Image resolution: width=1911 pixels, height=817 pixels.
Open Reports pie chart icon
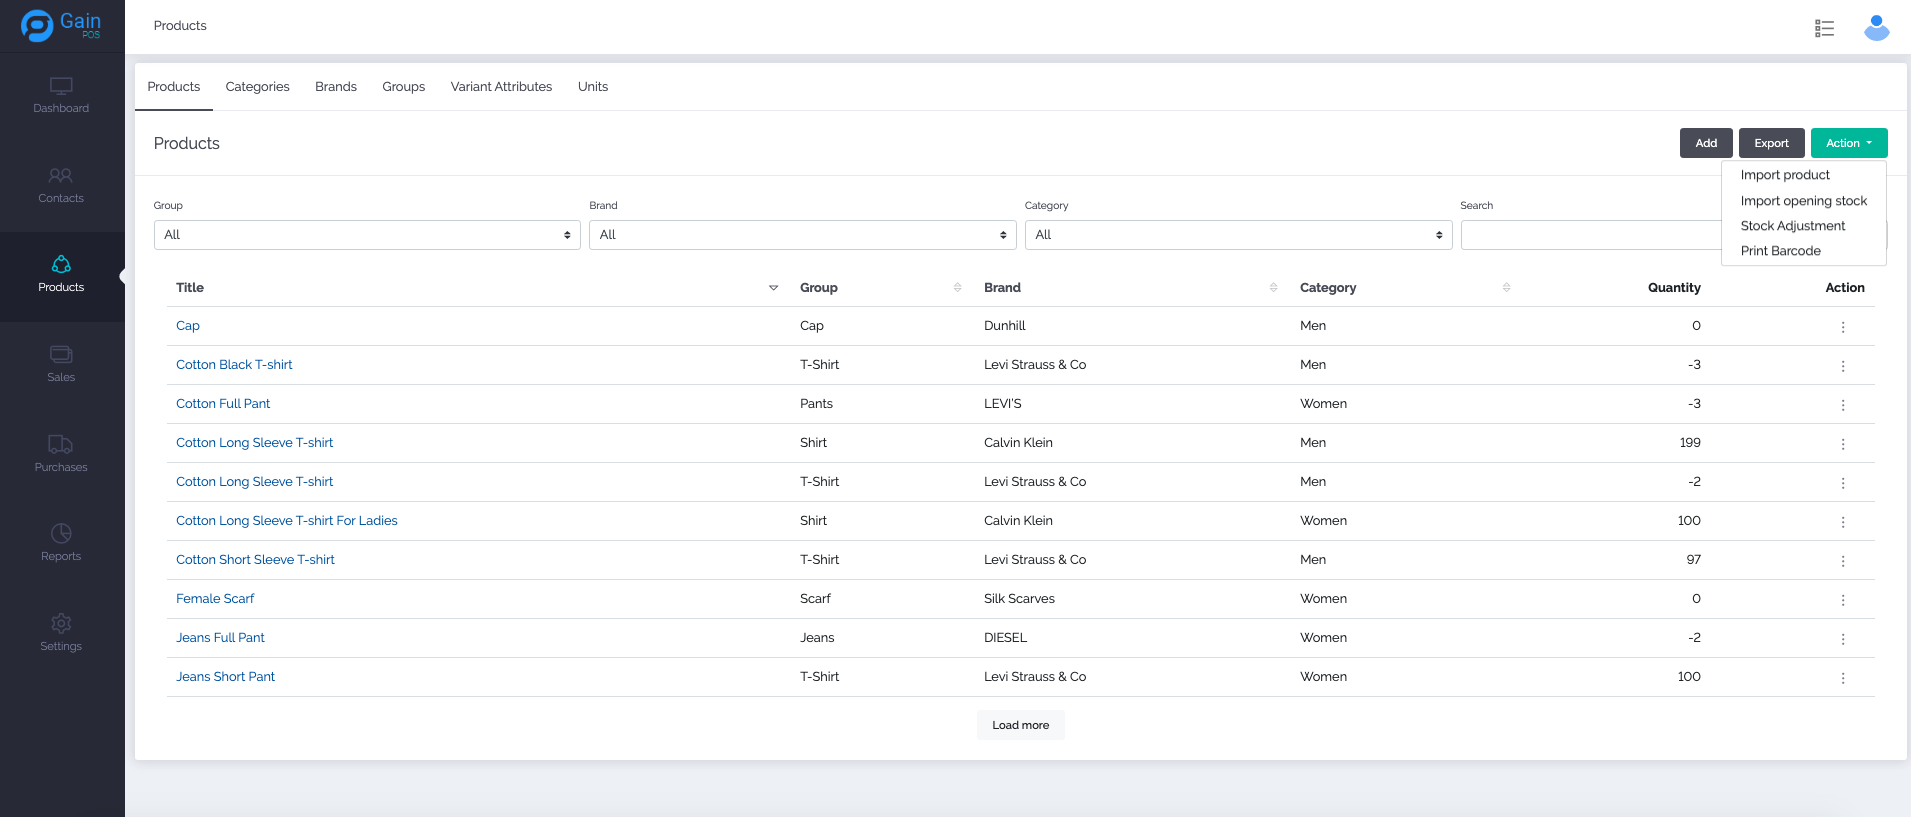(x=61, y=534)
